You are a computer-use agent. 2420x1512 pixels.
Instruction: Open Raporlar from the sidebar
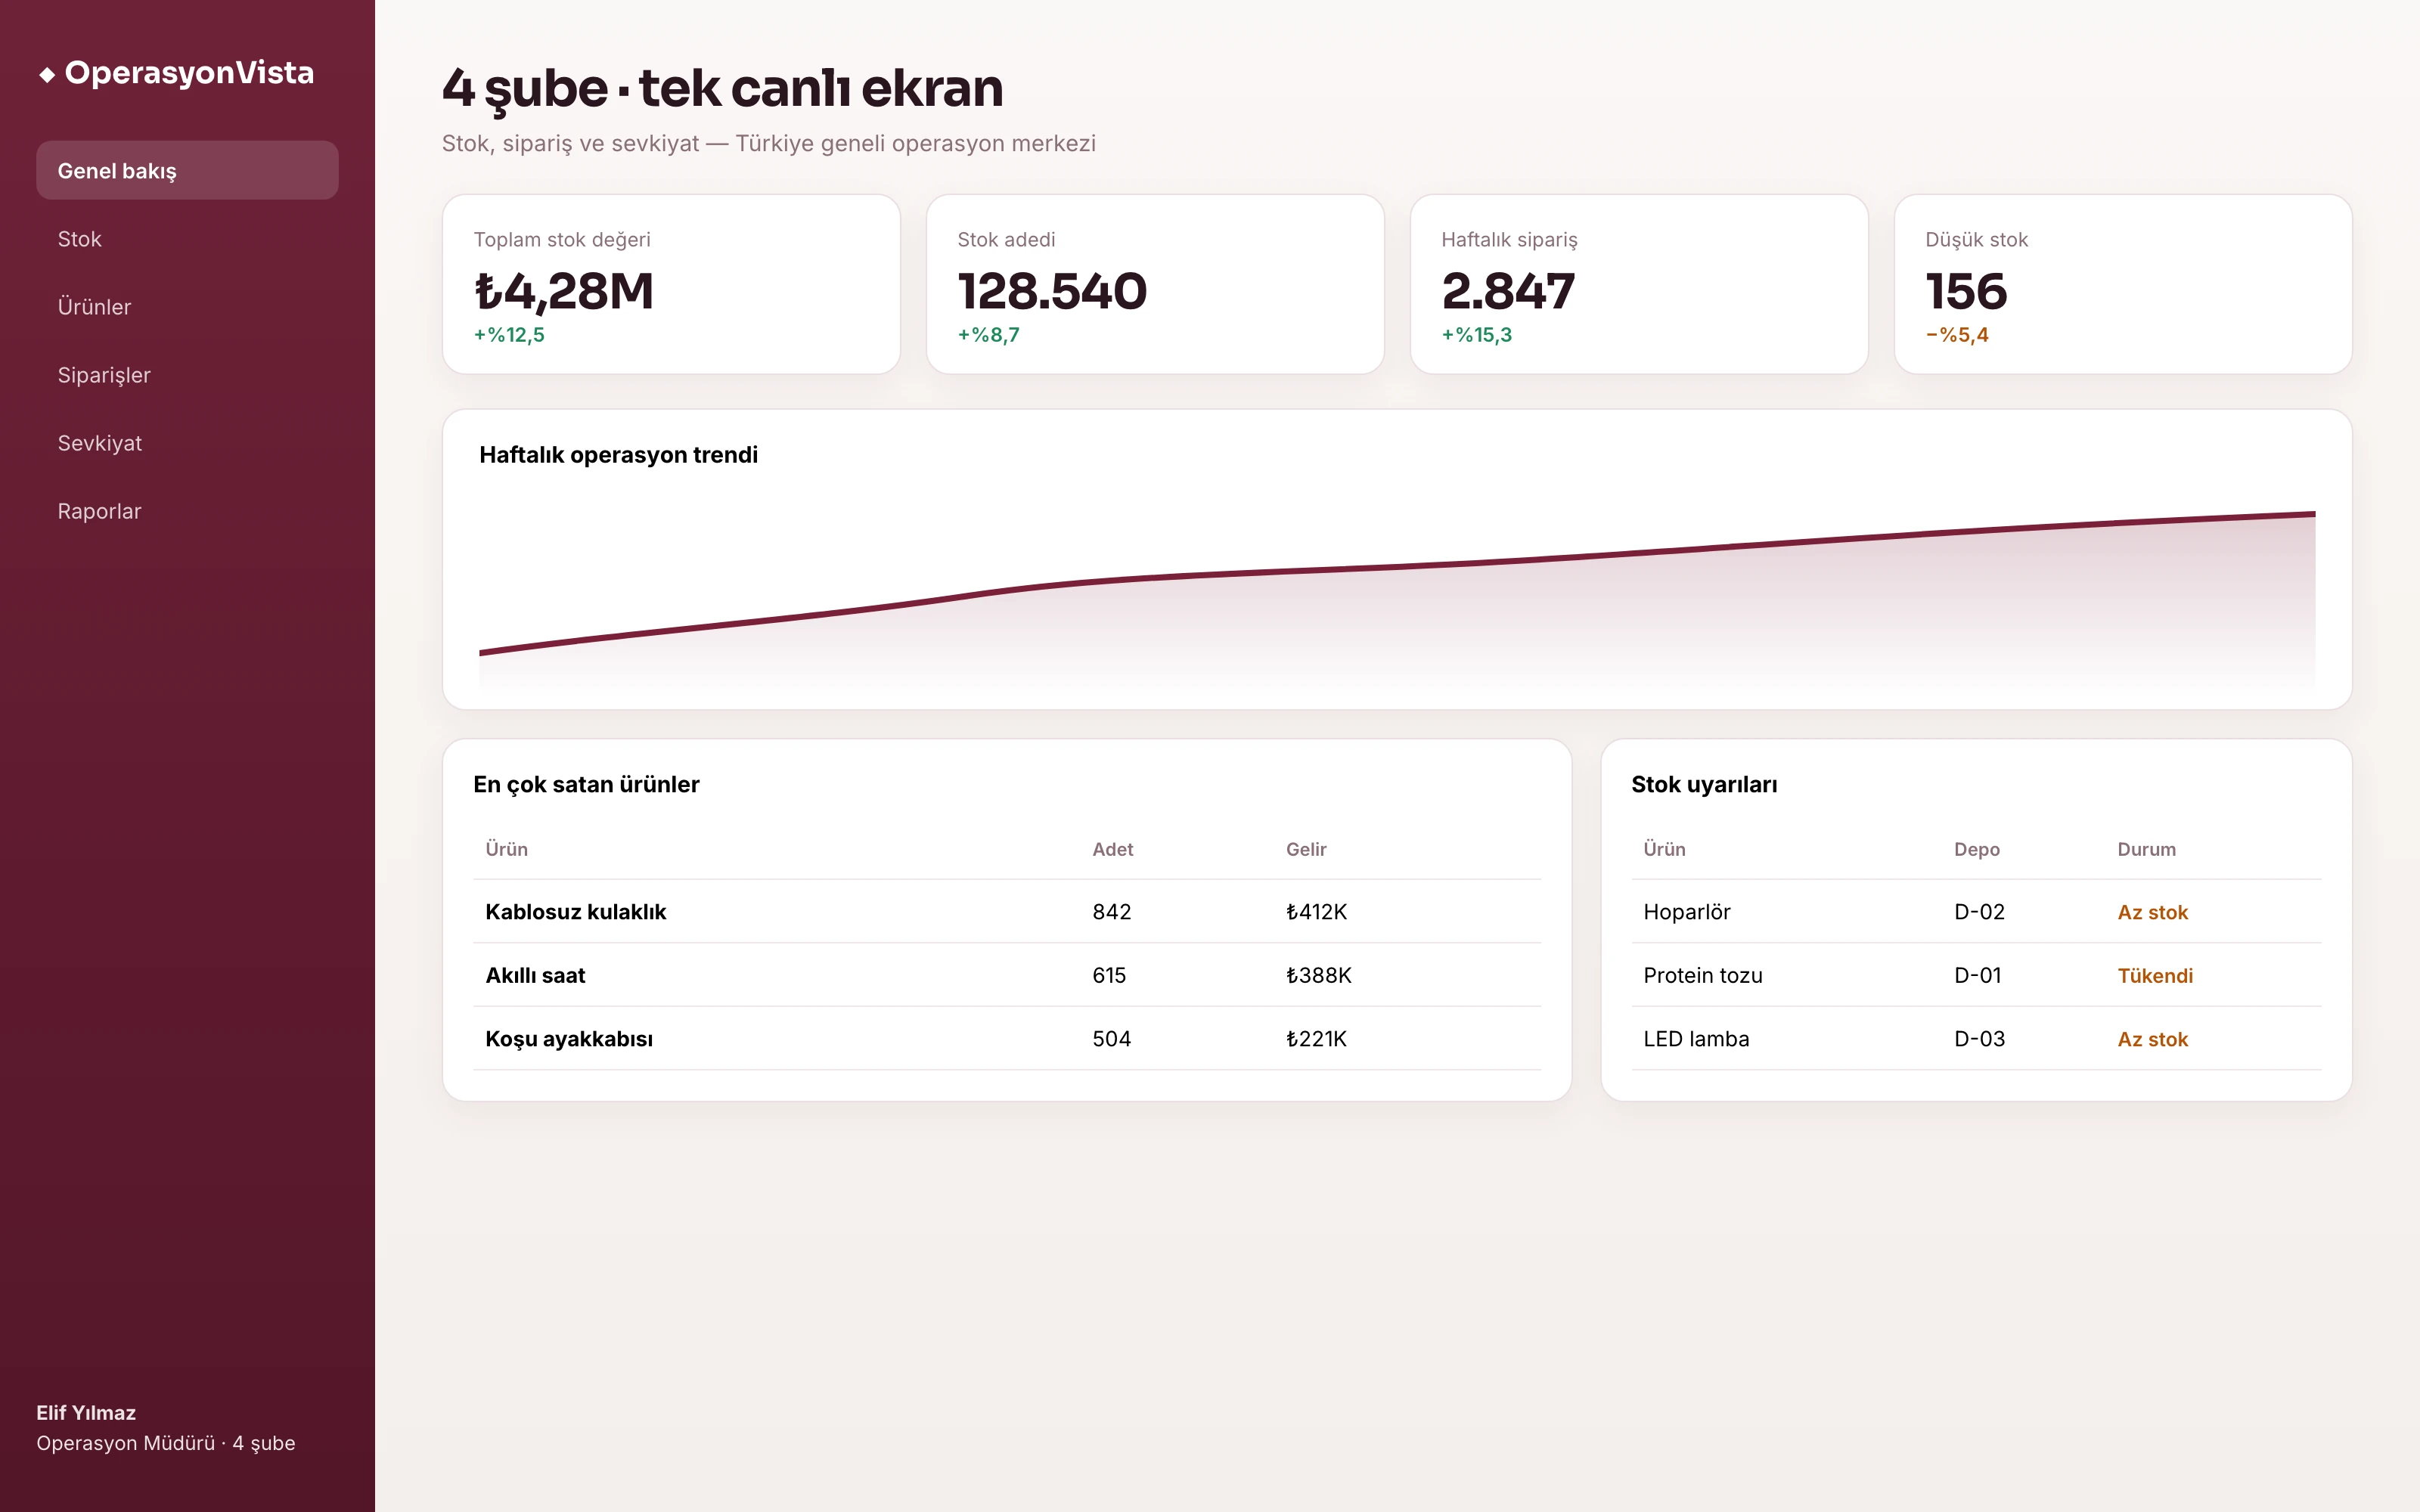tap(187, 511)
